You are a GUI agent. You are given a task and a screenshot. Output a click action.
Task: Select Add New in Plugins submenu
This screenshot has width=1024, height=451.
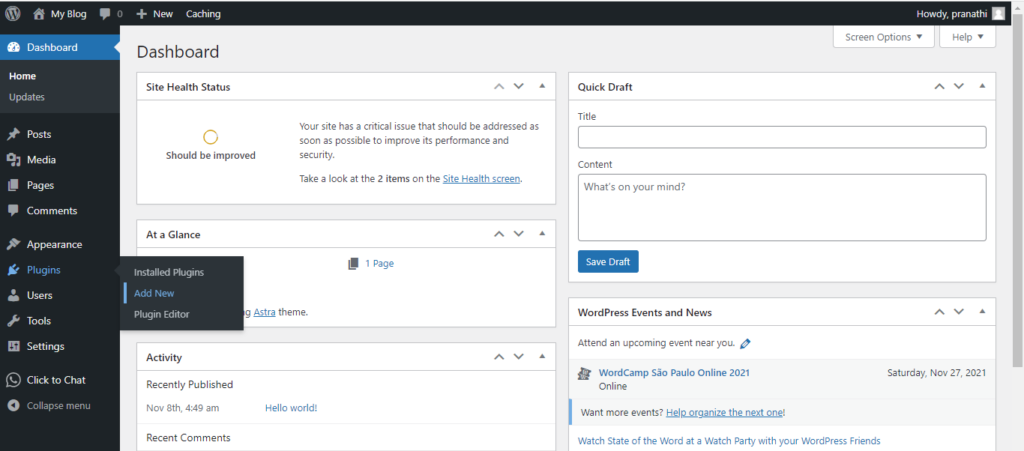click(154, 293)
